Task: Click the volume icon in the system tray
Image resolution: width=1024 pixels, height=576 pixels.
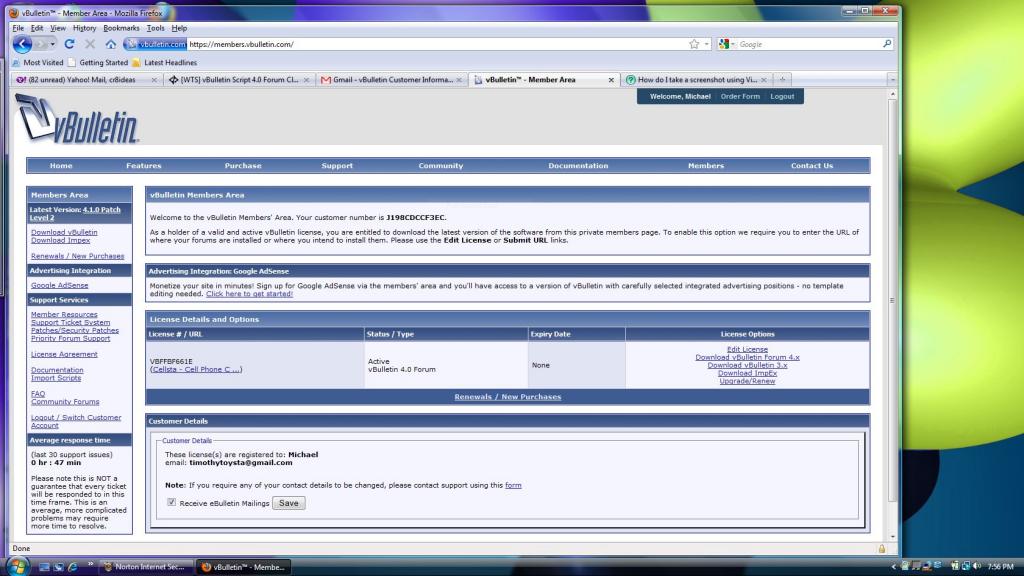Action: [x=977, y=566]
